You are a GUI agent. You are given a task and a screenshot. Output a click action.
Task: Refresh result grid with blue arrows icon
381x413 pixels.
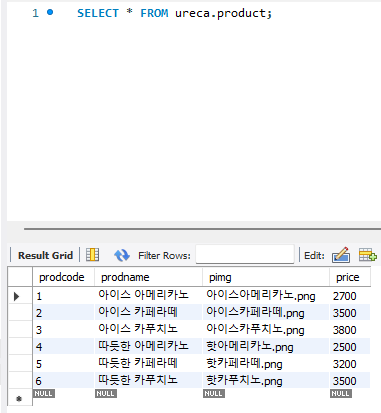pyautogui.click(x=122, y=255)
